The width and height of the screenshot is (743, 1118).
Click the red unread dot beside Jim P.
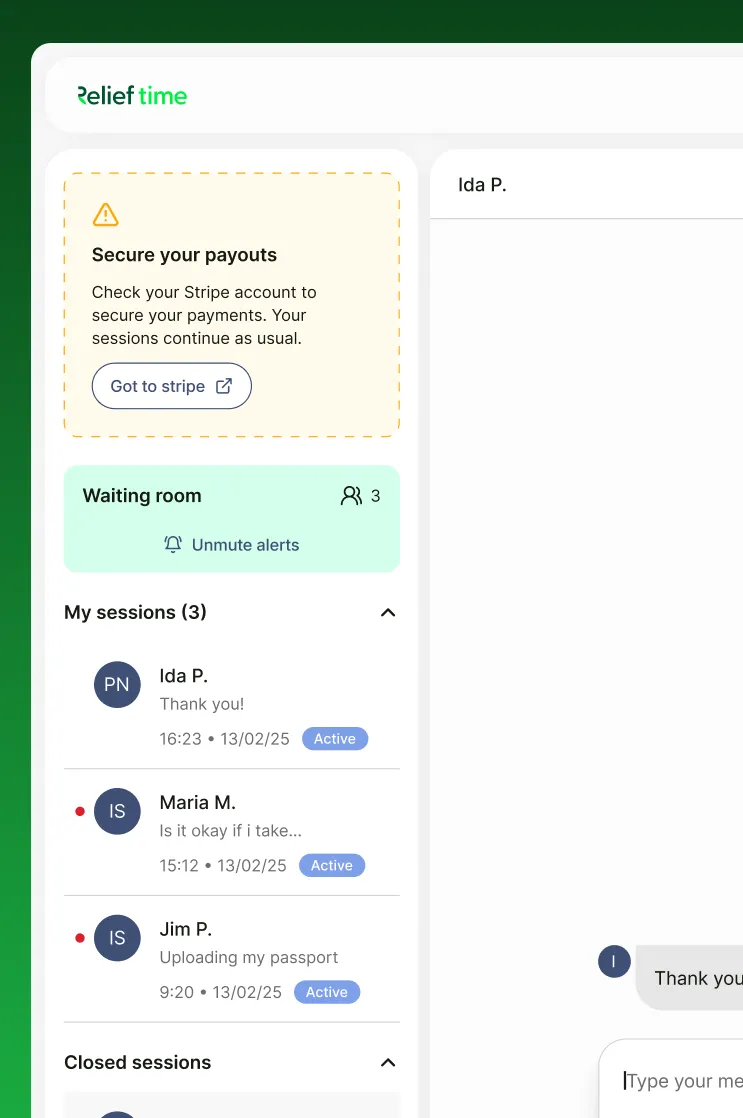click(x=80, y=938)
